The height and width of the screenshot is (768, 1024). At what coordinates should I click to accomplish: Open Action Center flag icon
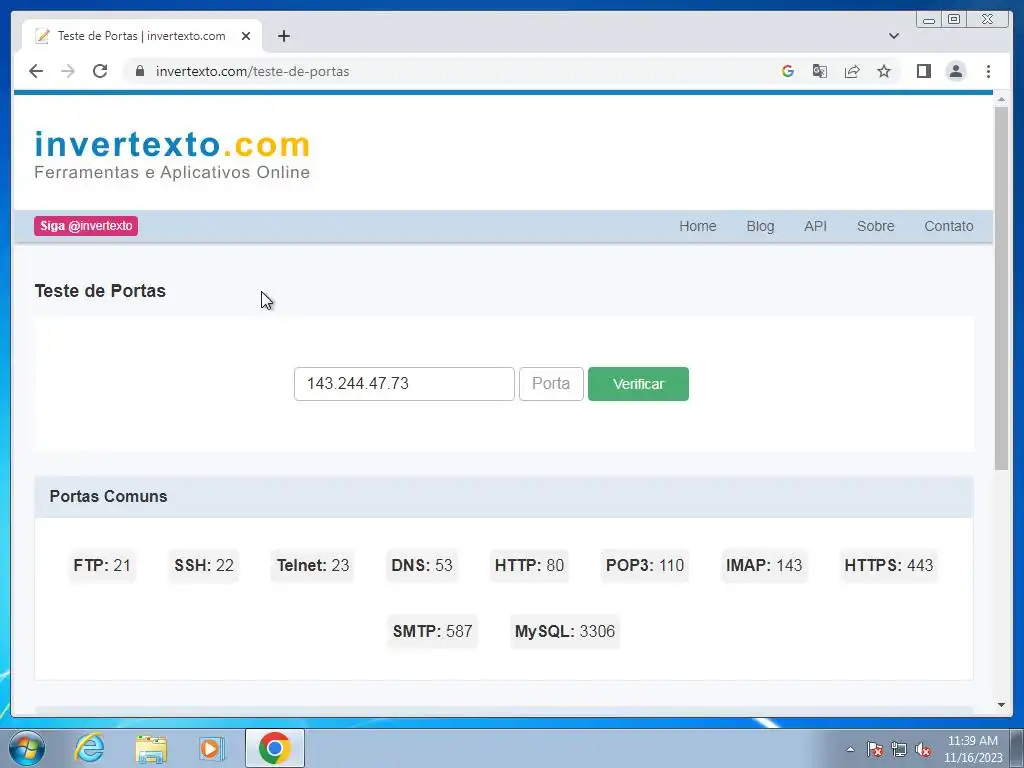point(875,749)
